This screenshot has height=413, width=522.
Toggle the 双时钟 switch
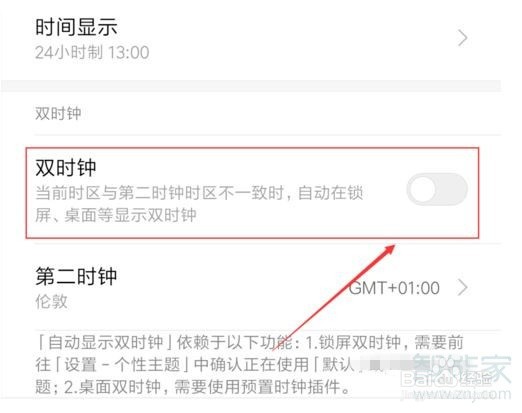point(437,189)
